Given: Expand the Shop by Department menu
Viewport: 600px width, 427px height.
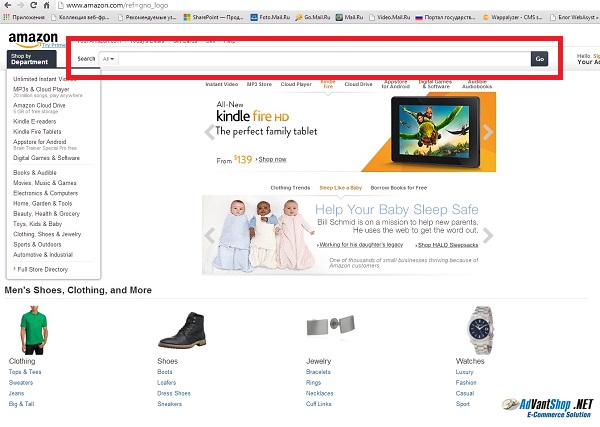Looking at the screenshot, I should (31, 59).
